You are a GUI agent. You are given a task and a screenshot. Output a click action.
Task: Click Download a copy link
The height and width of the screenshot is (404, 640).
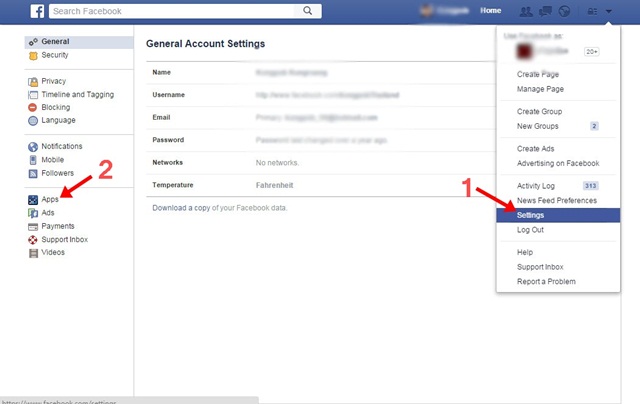coord(181,208)
